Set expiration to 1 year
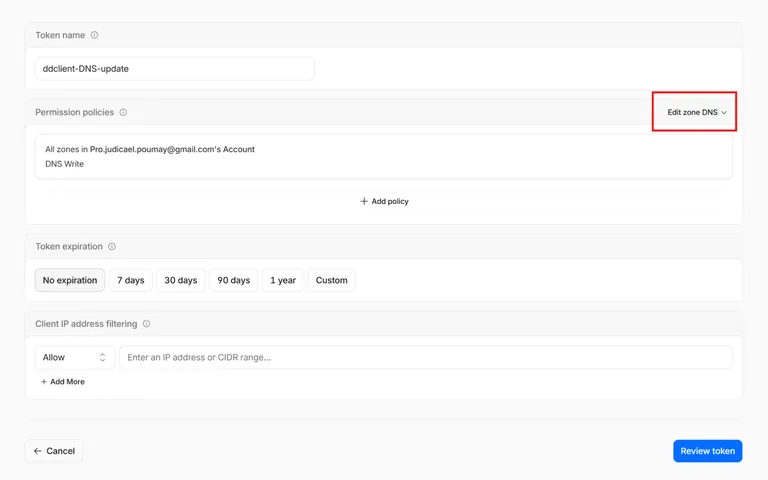The width and height of the screenshot is (768, 480). [x=283, y=280]
